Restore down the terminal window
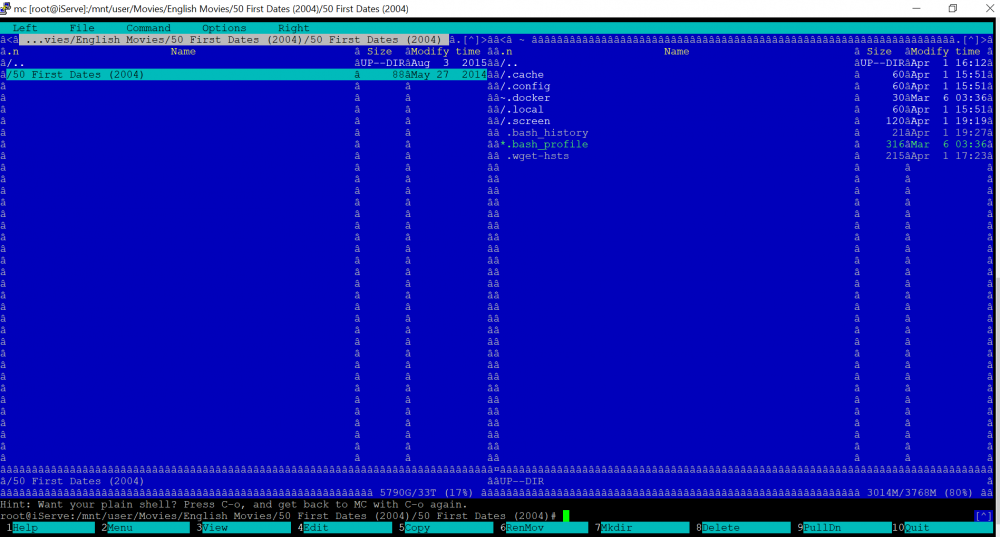This screenshot has width=1000, height=537. coord(953,8)
